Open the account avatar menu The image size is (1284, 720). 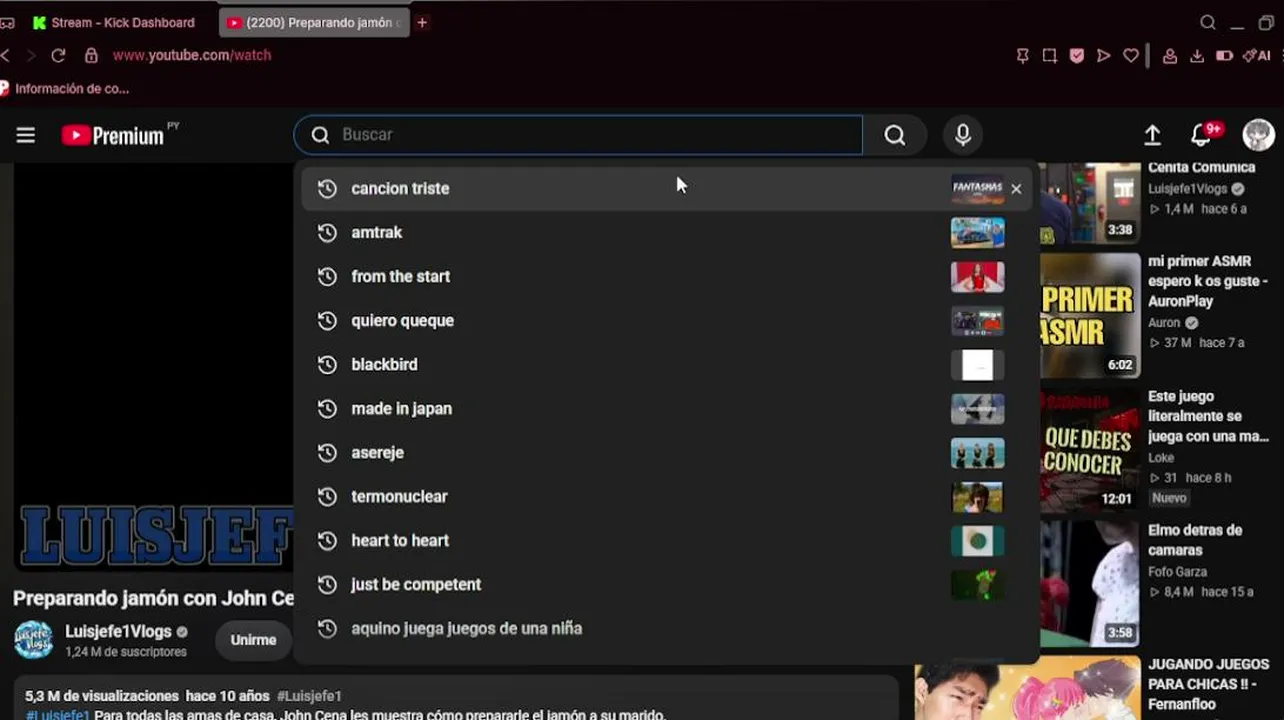point(1258,135)
